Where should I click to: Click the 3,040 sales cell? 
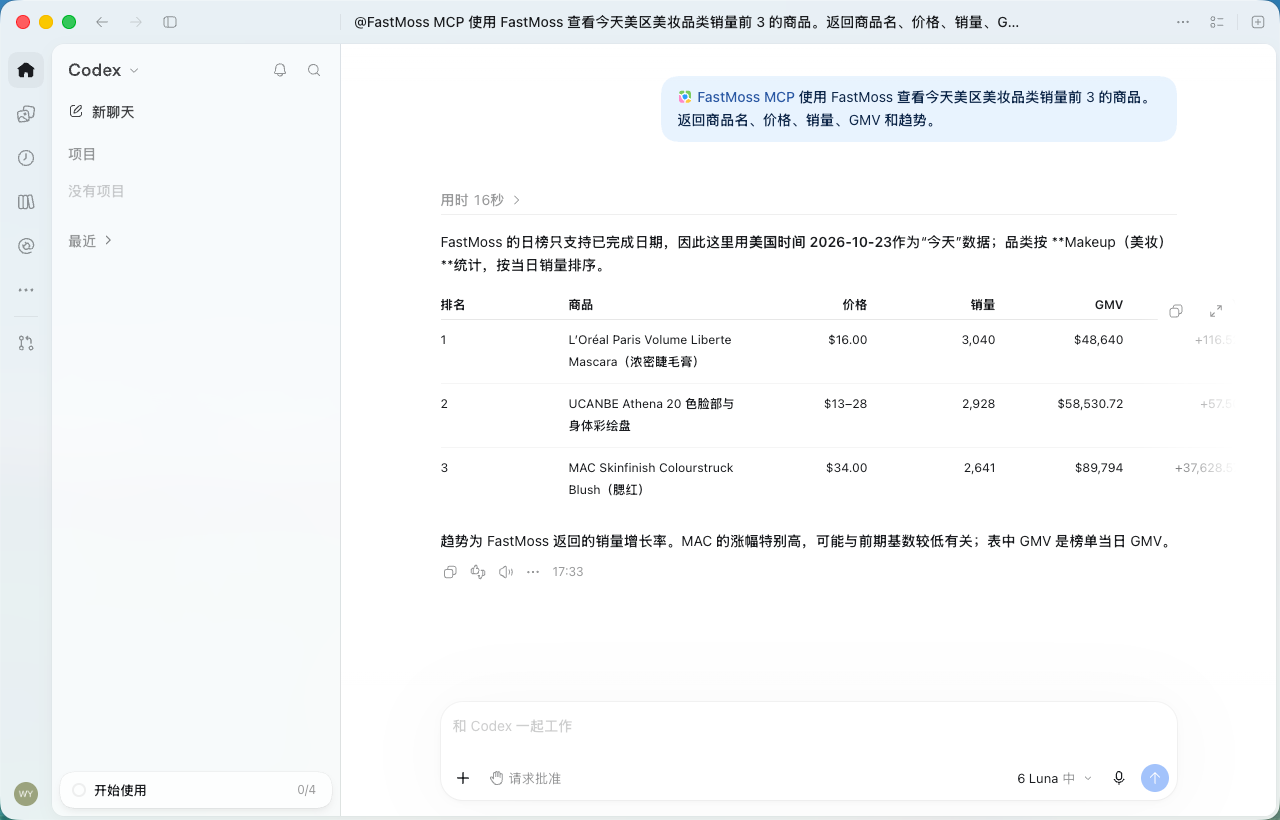(x=979, y=340)
